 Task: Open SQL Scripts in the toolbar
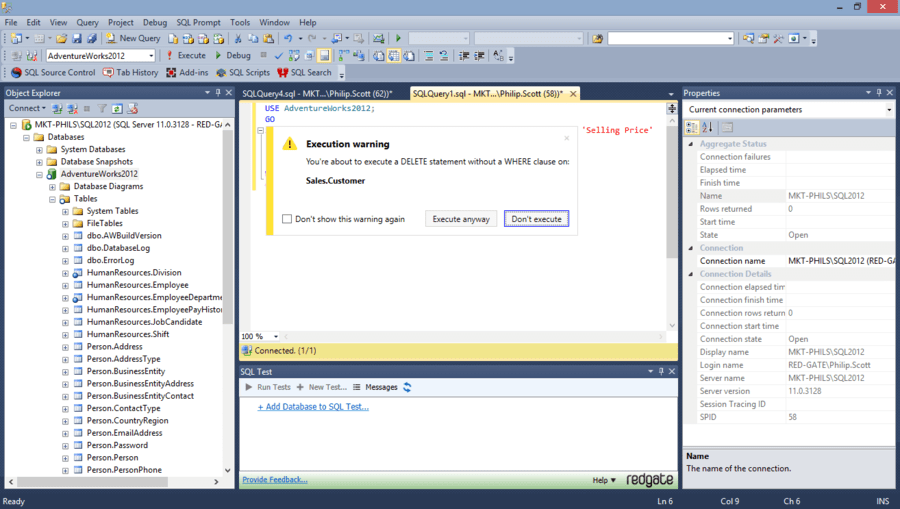pyautogui.click(x=243, y=73)
